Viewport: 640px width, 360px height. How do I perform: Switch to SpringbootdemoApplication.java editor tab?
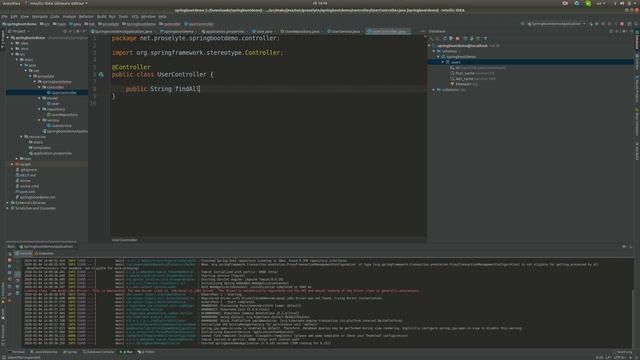123,31
